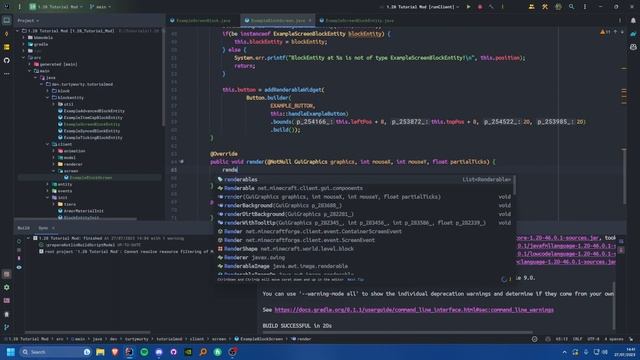The width and height of the screenshot is (640, 360).
Task: Select the Build tab in bottom panel
Action: pyautogui.click(x=24, y=228)
